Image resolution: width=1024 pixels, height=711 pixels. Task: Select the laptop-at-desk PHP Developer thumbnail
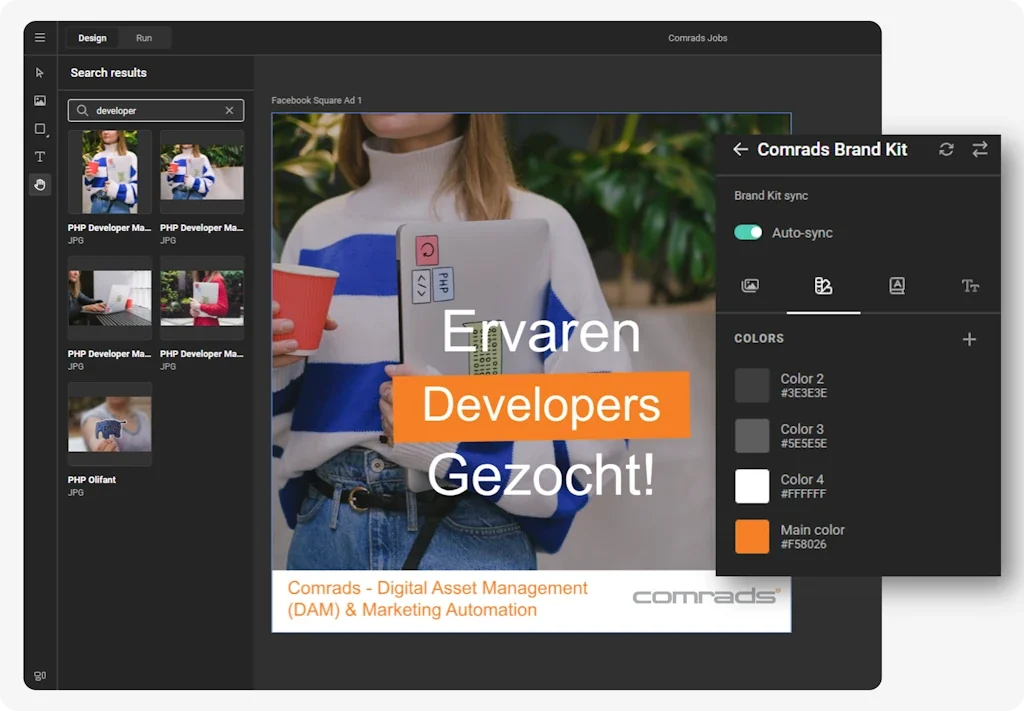110,298
